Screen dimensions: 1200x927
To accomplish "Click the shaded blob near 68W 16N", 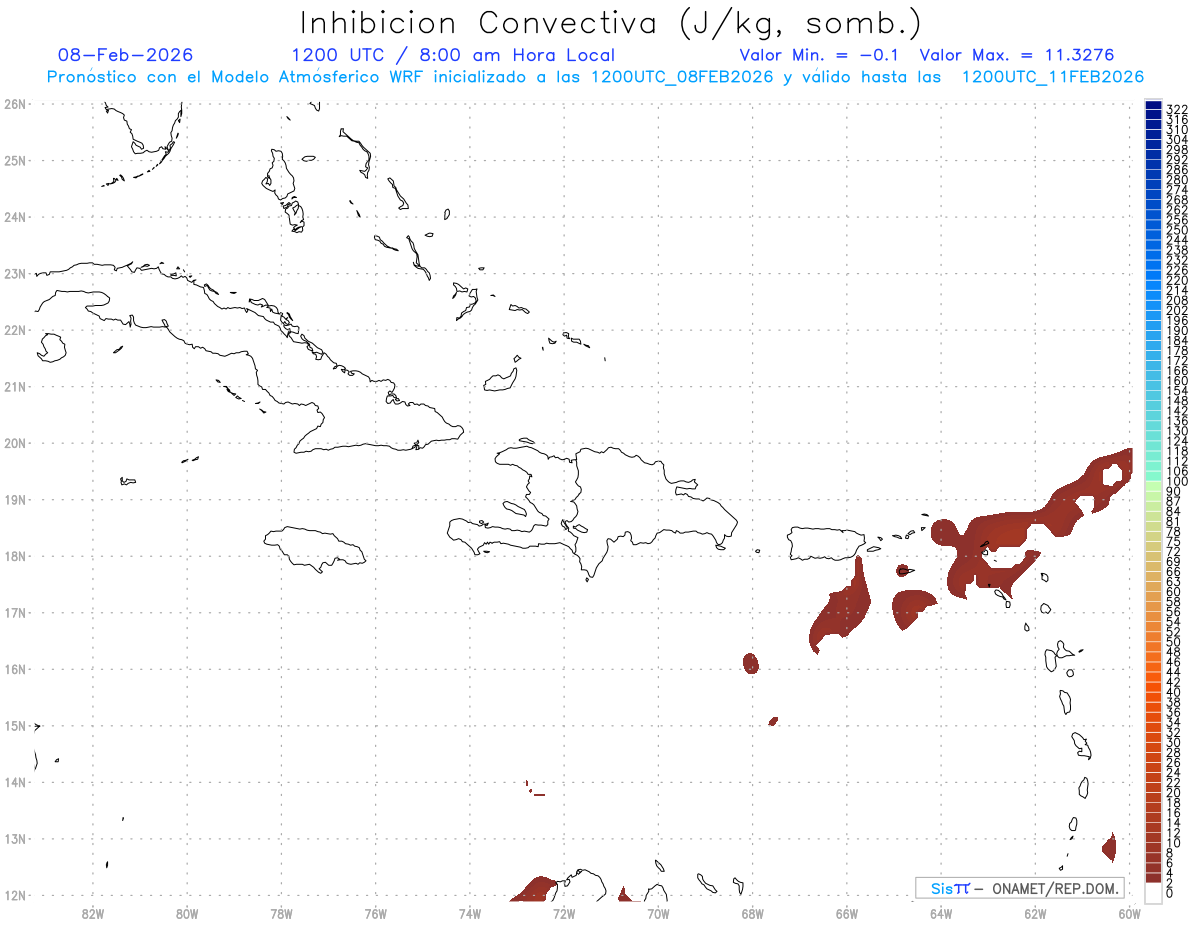I will click(751, 663).
